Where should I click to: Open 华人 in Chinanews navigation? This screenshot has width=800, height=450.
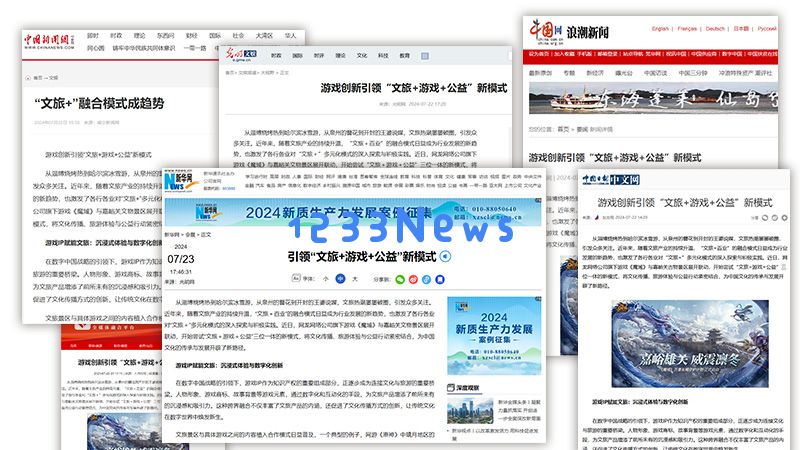tap(290, 36)
